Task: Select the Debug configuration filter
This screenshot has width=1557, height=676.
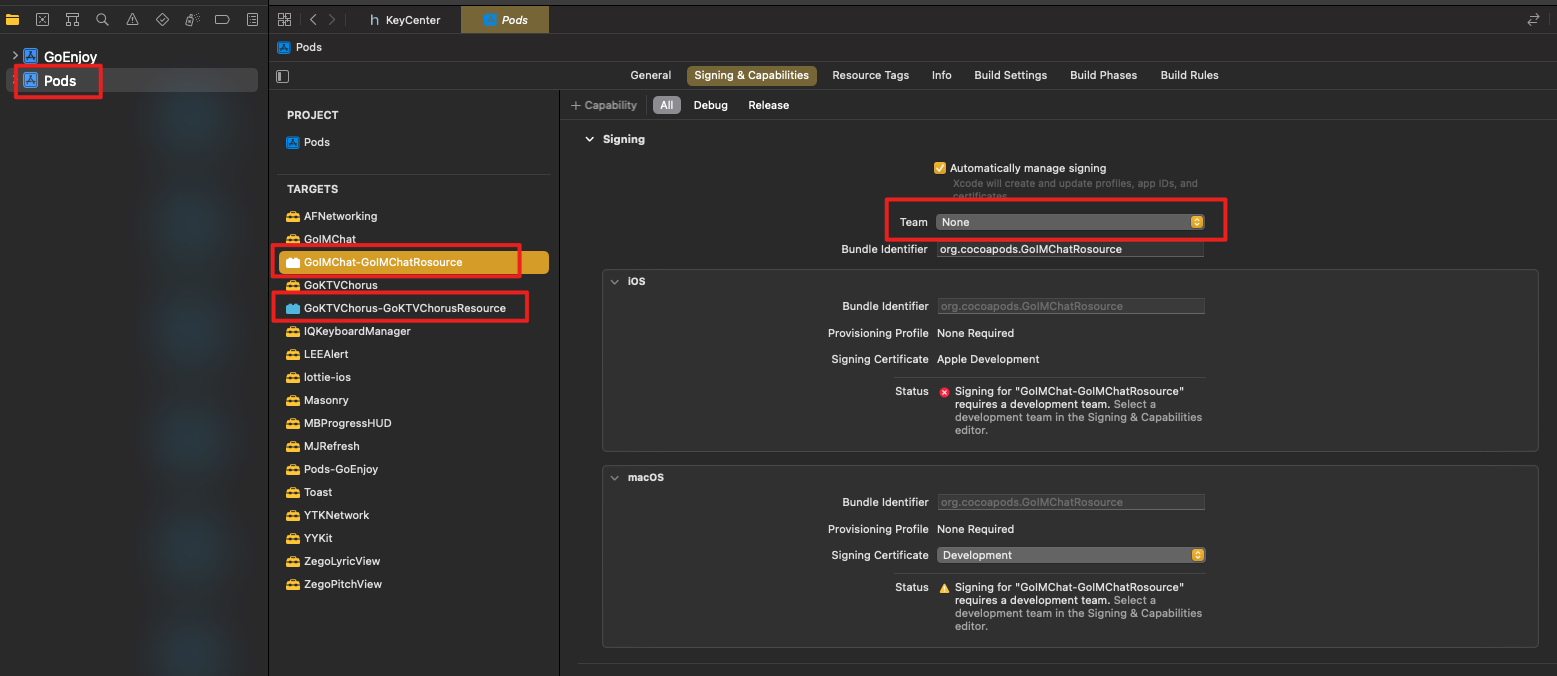Action: tap(711, 105)
